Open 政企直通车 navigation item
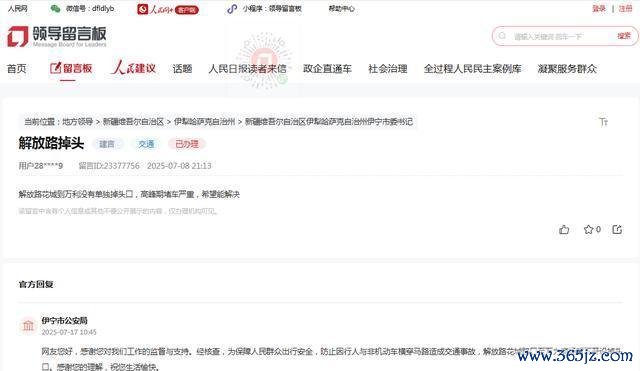The width and height of the screenshot is (640, 371). pos(327,69)
